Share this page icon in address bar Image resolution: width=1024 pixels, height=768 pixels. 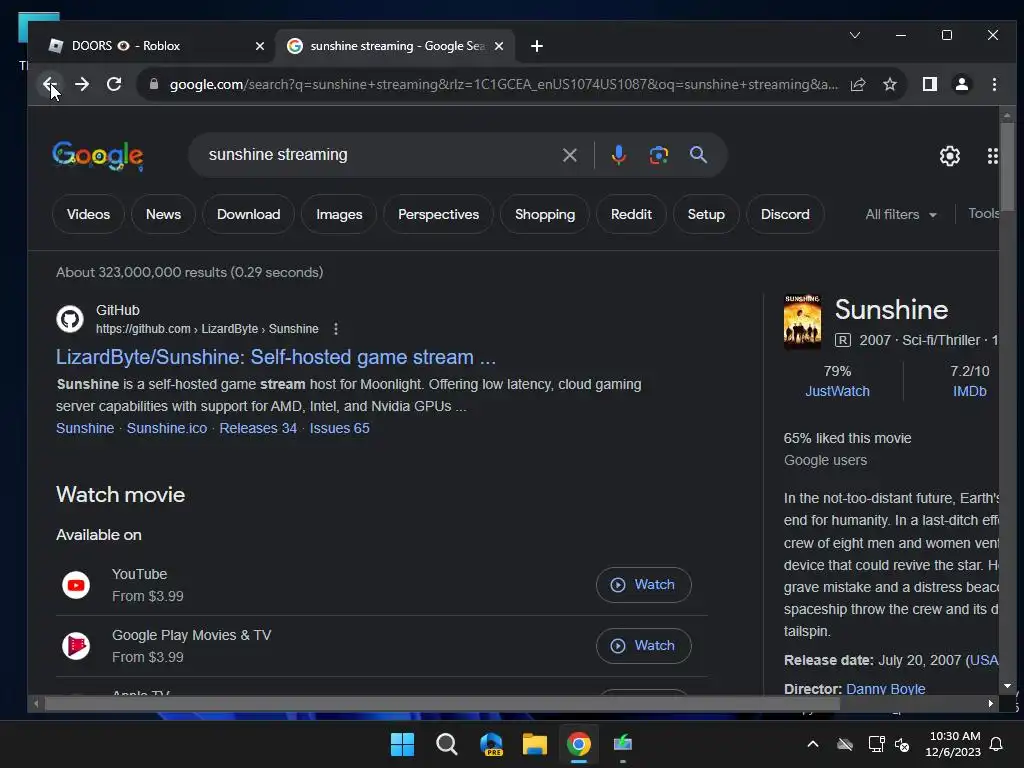(x=858, y=84)
